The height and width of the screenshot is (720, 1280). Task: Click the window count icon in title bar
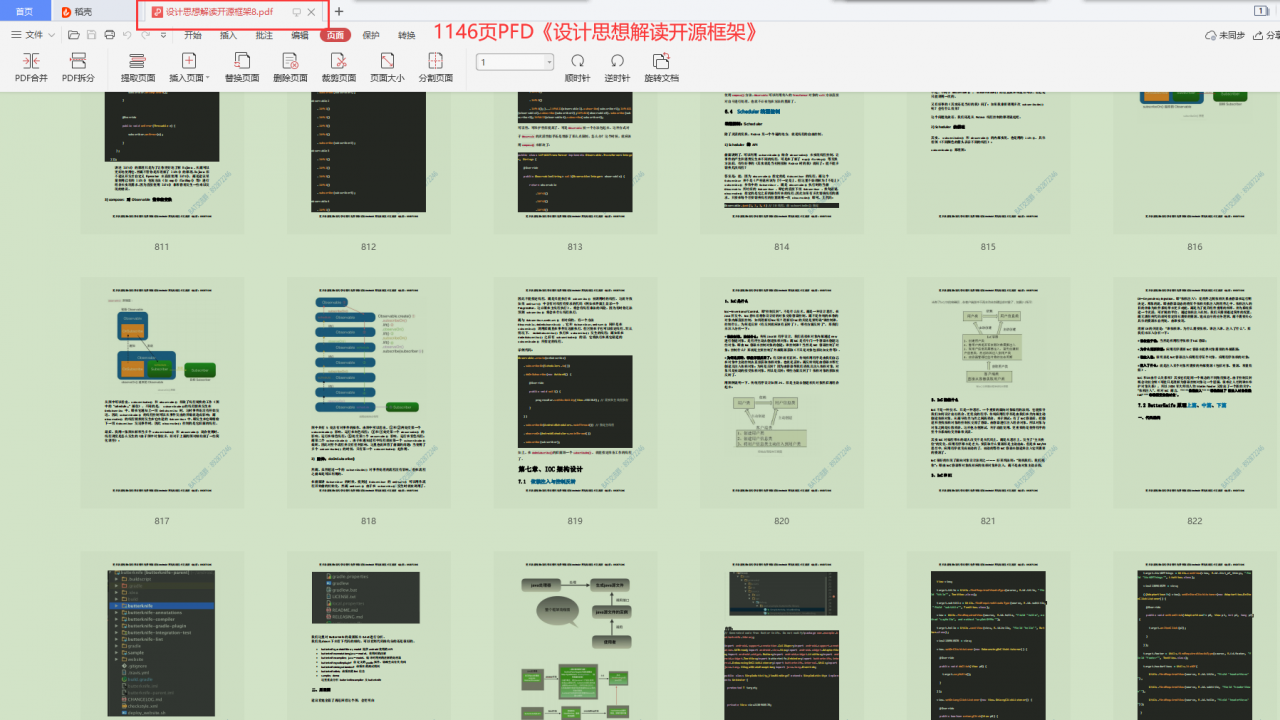point(1262,11)
